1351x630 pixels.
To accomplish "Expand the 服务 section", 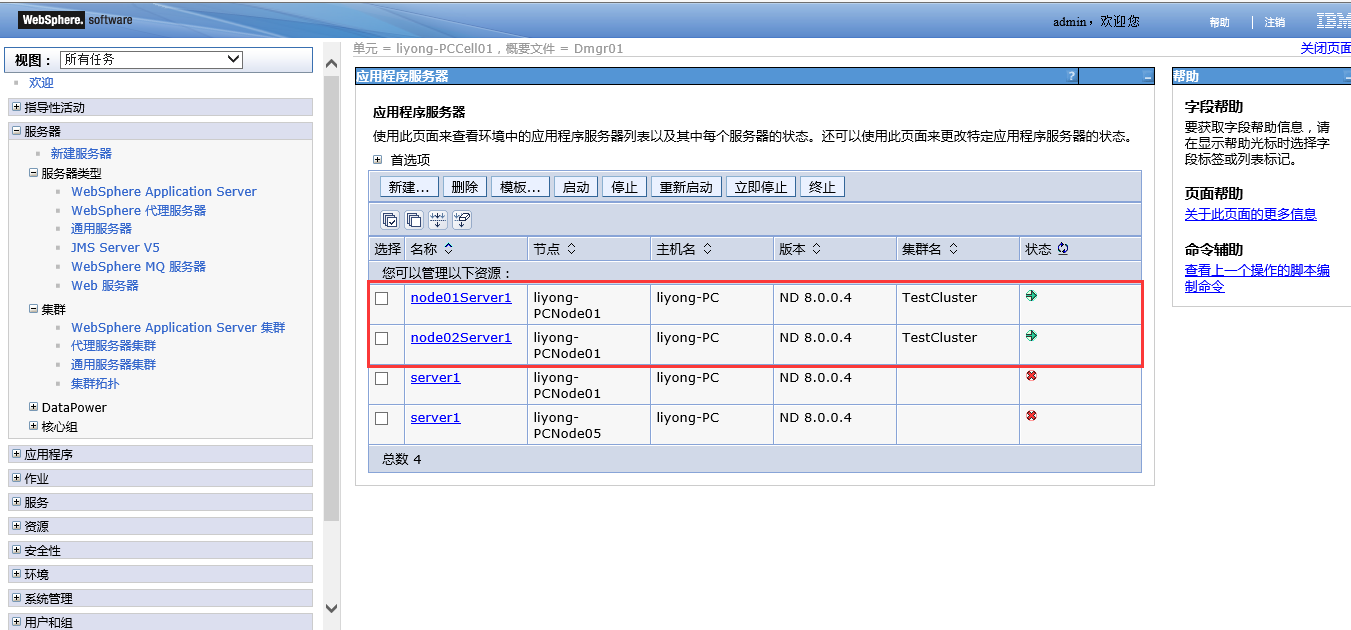I will pyautogui.click(x=16, y=502).
